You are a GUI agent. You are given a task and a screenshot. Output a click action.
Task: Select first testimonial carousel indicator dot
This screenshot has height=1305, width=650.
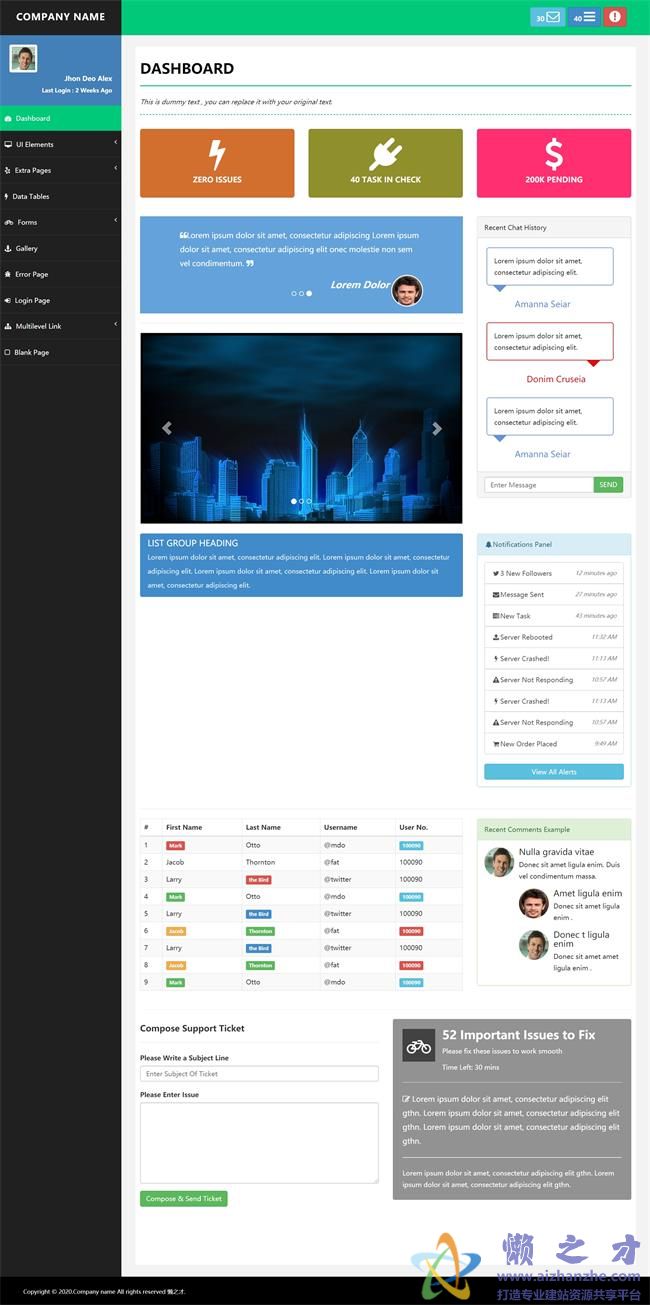point(294,293)
